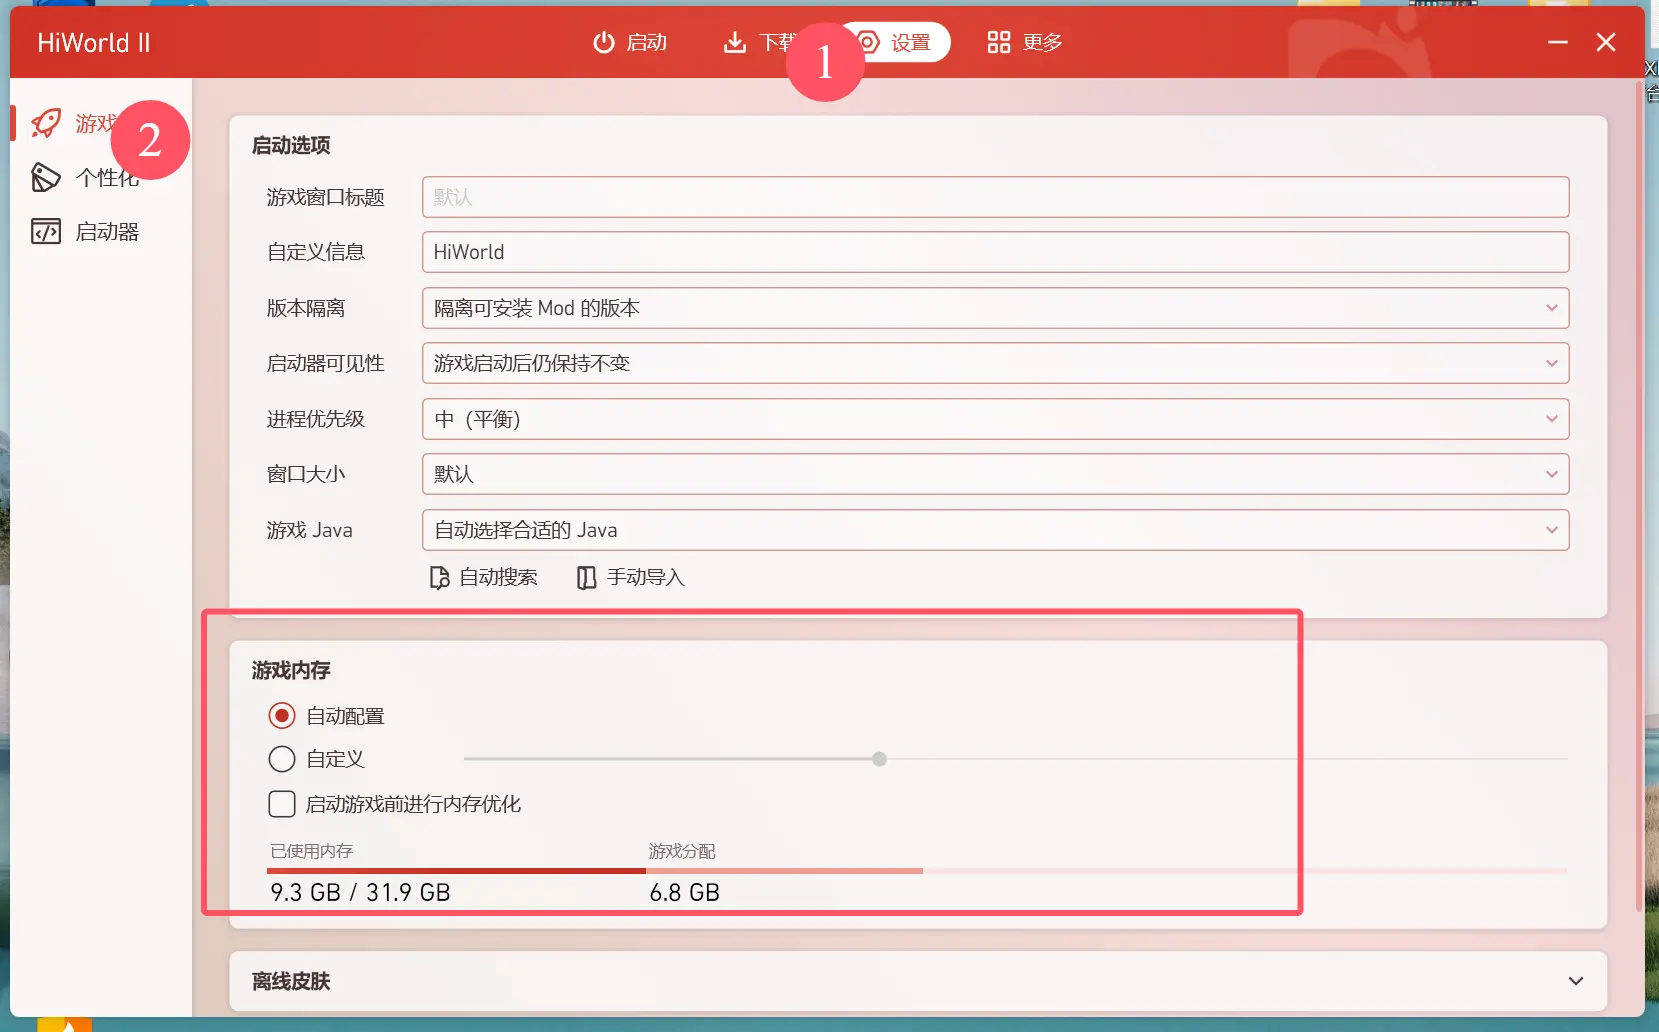Viewport: 1659px width, 1032px height.
Task: Expand the 离线皮肤 section
Action: pos(1575,981)
